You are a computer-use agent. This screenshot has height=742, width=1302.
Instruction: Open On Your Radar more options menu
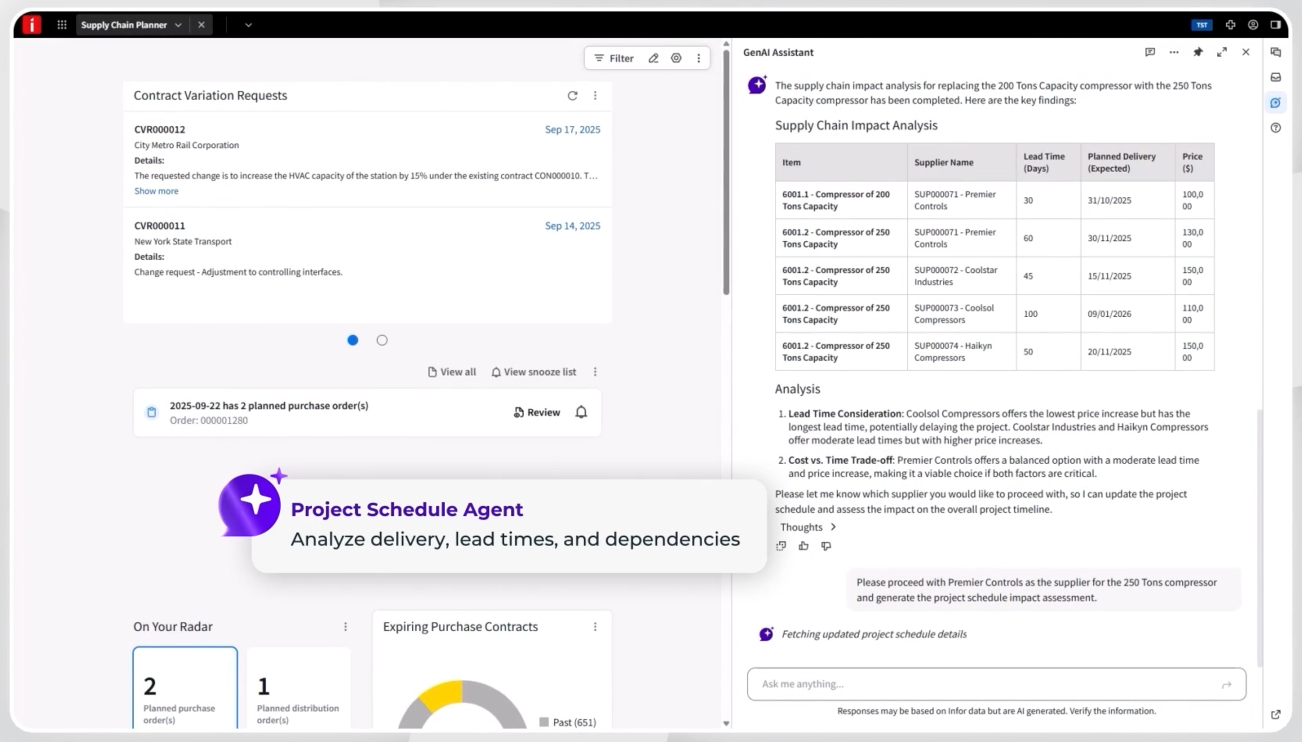click(346, 627)
